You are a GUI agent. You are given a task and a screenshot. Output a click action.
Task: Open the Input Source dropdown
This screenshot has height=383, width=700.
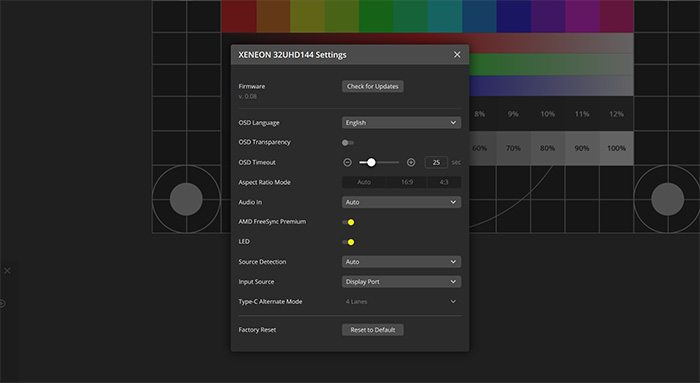(401, 282)
